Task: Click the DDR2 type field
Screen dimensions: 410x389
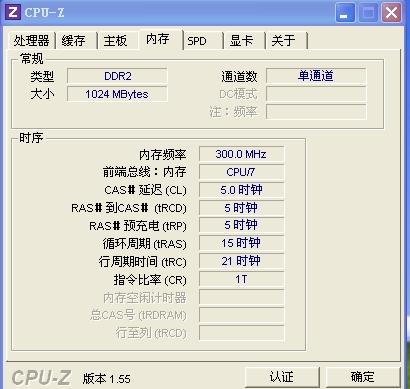Action: click(117, 76)
